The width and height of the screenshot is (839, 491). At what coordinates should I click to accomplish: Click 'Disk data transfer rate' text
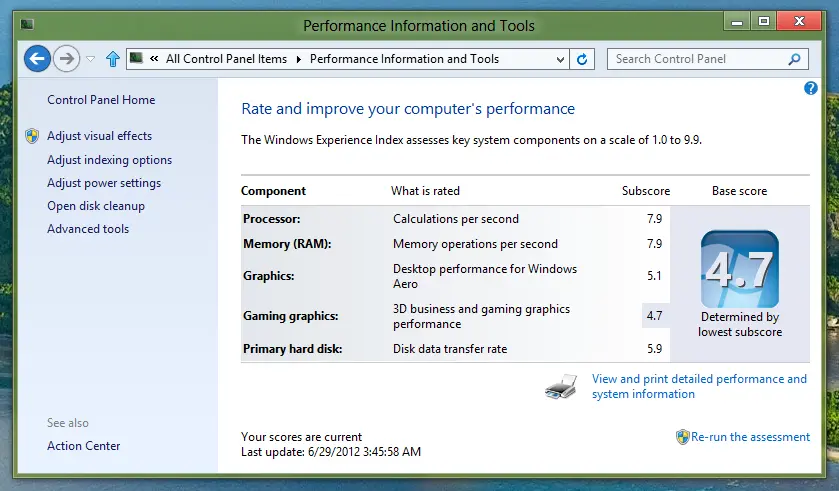[450, 349]
